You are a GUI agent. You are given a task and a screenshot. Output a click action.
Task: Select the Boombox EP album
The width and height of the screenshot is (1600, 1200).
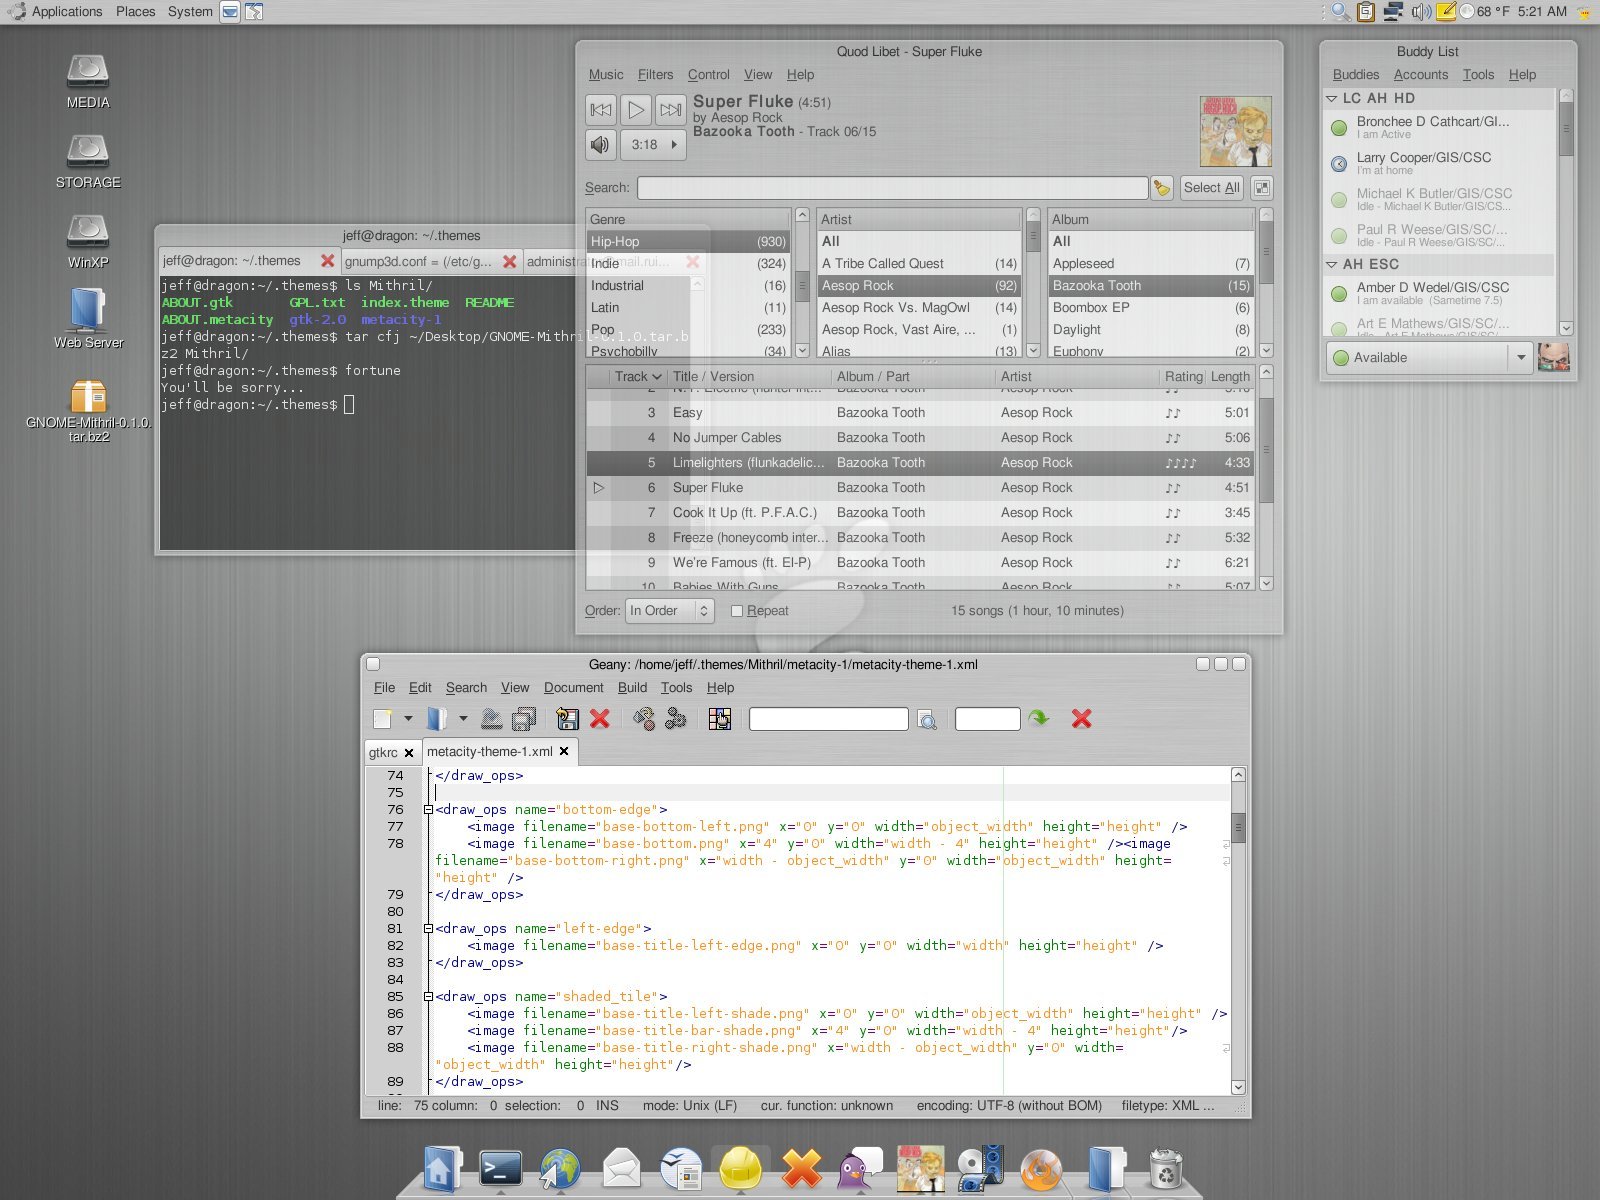(1150, 308)
